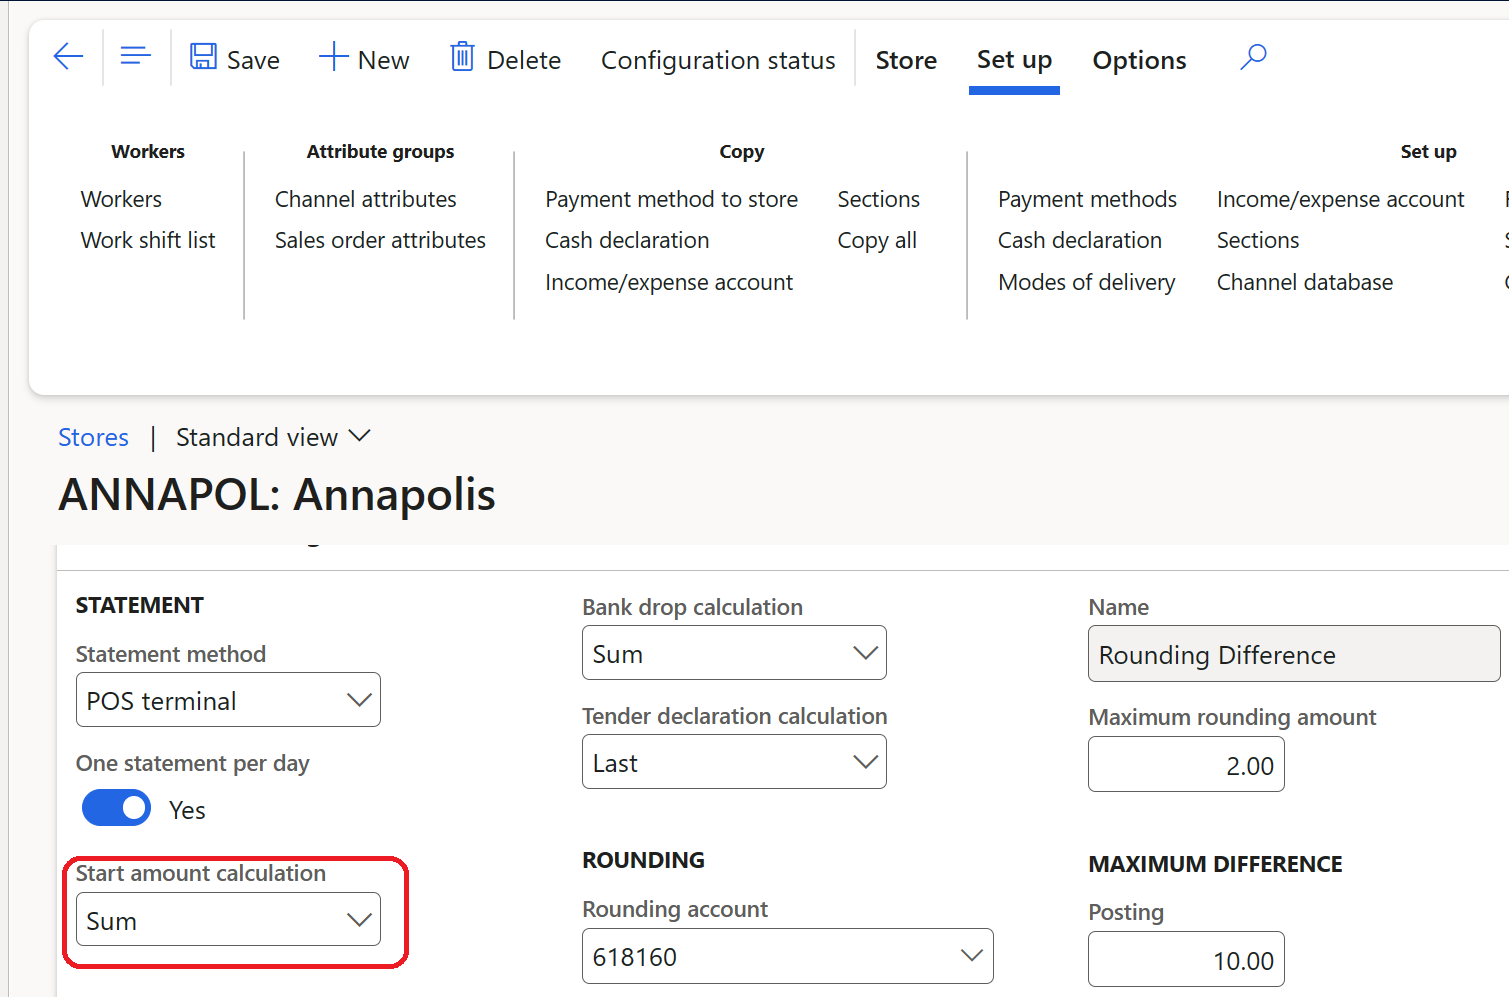1509x997 pixels.
Task: Save the store record
Action: (x=234, y=59)
